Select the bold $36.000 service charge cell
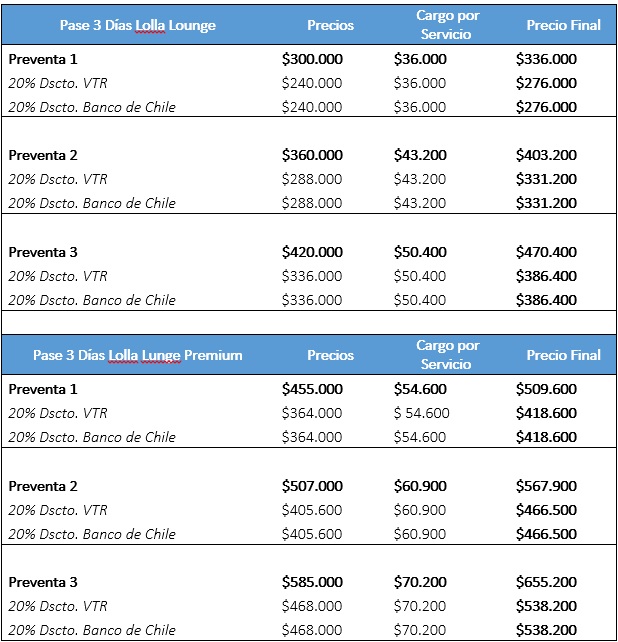618x642 pixels. (420, 59)
